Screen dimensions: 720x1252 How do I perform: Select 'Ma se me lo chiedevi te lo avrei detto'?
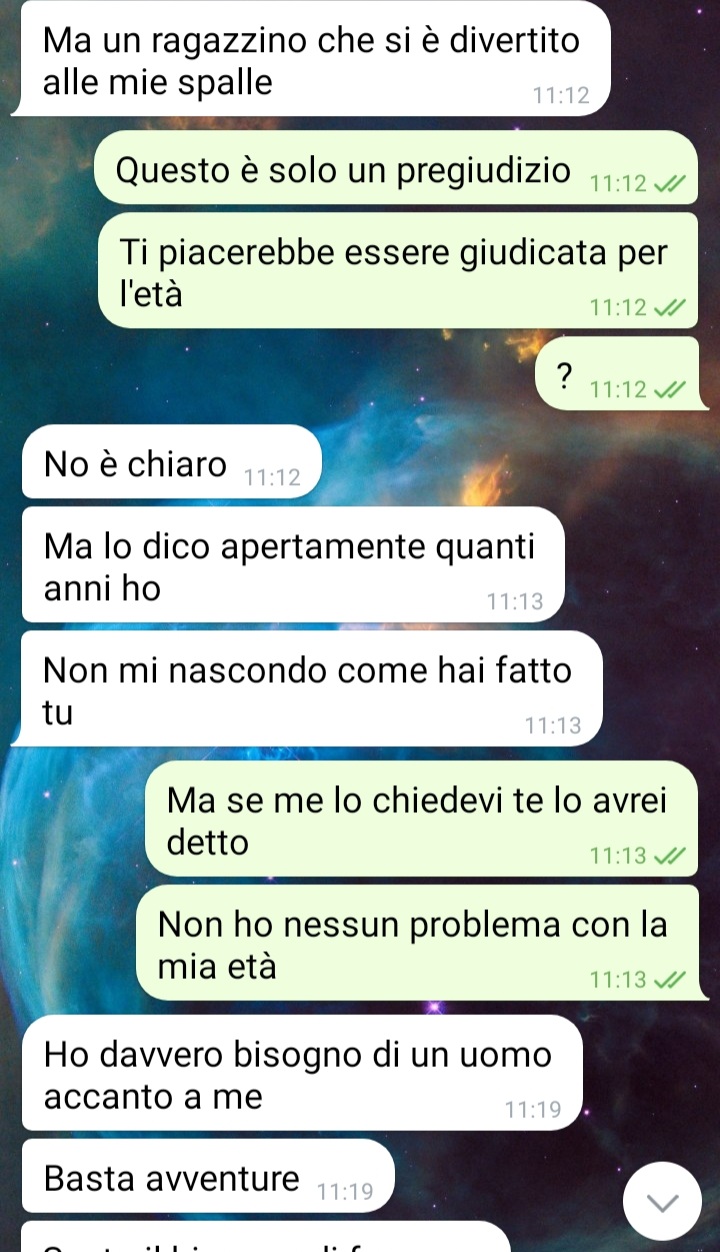tap(421, 818)
